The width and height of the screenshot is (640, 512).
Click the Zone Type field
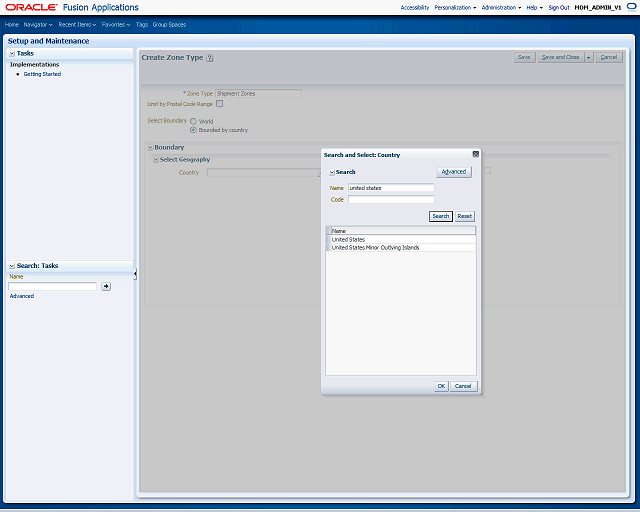(x=258, y=93)
